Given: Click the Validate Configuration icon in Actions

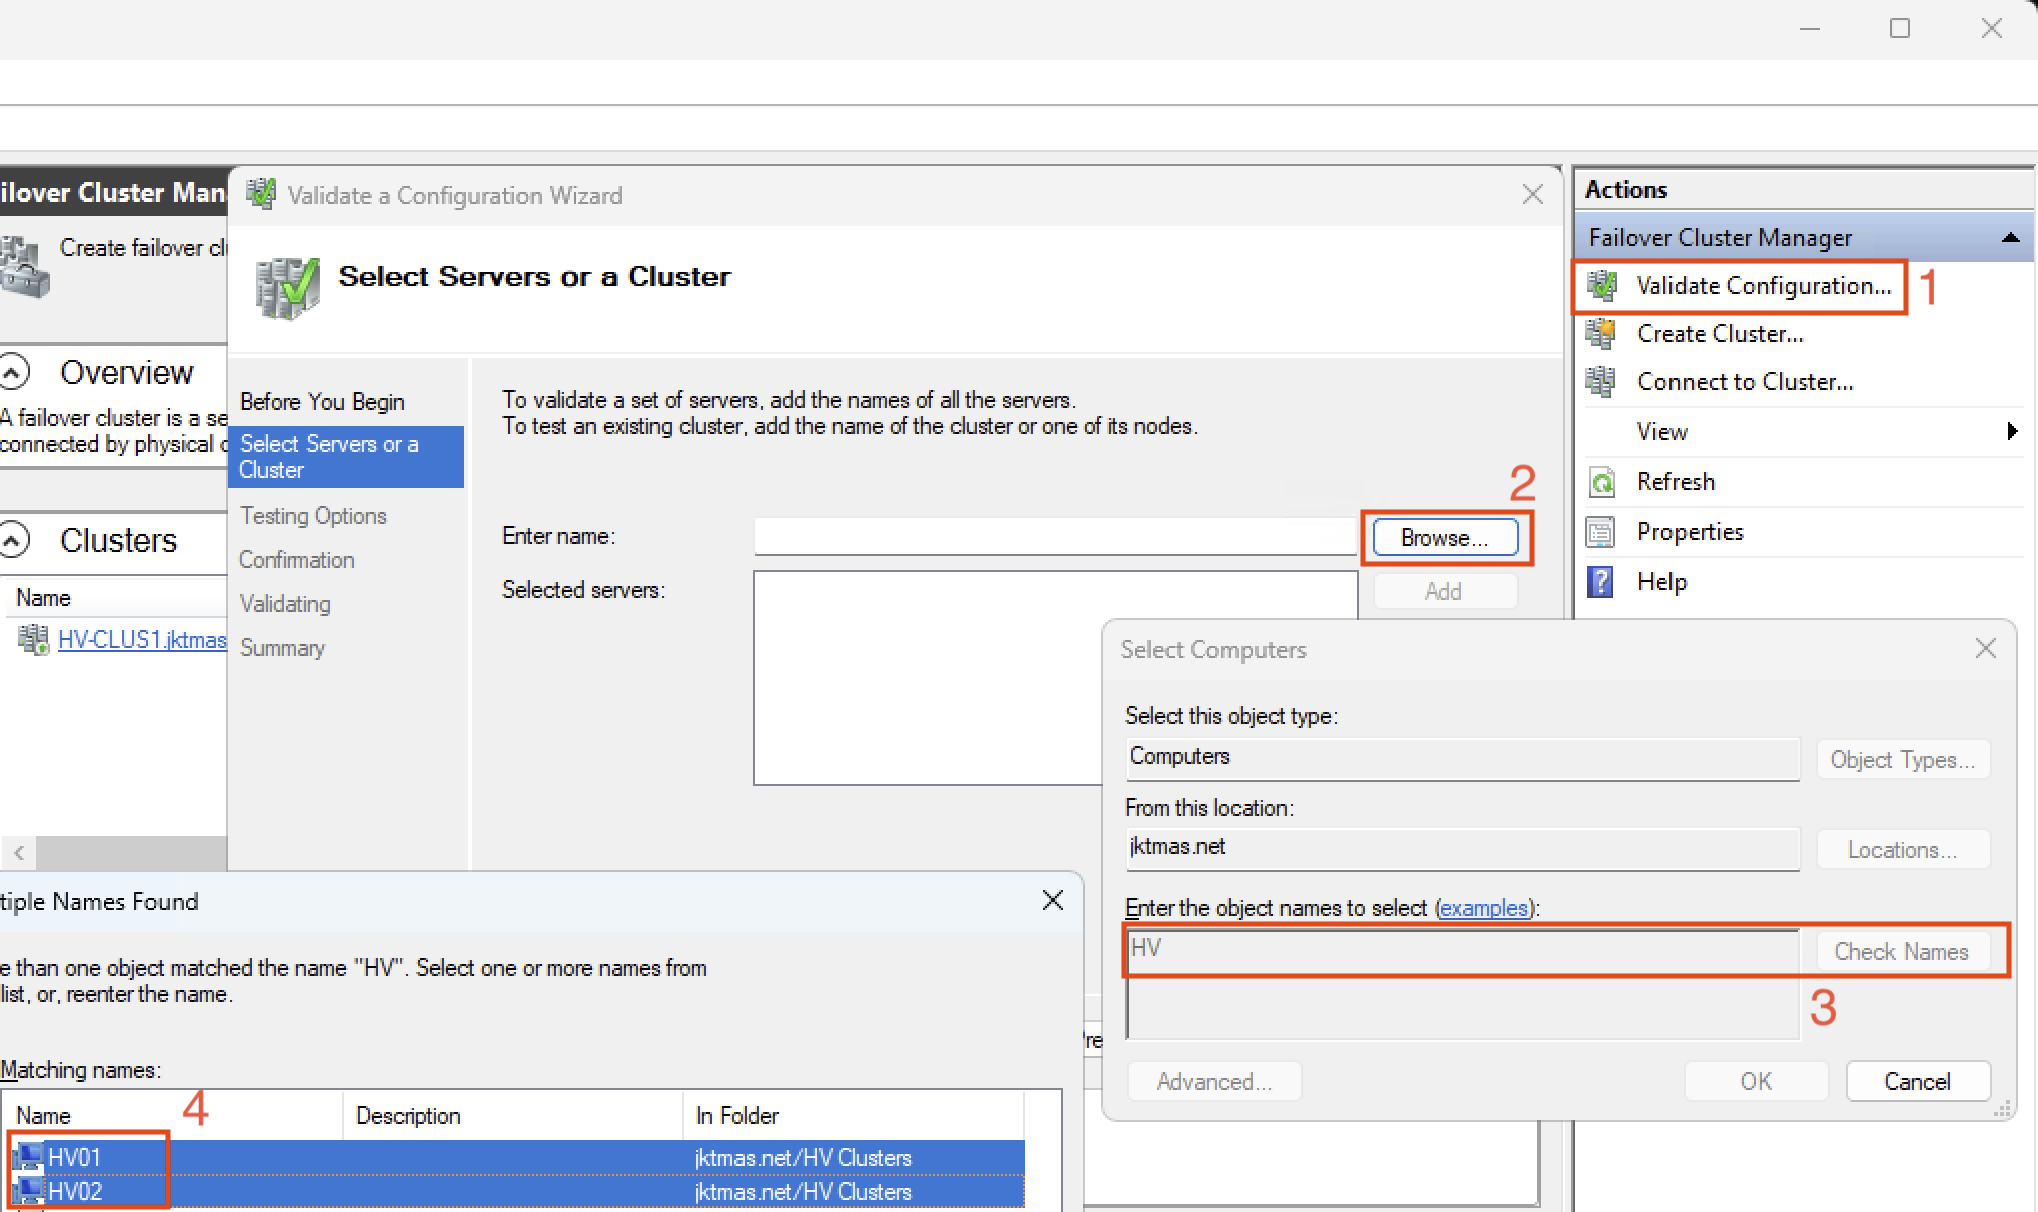Looking at the screenshot, I should (1602, 286).
